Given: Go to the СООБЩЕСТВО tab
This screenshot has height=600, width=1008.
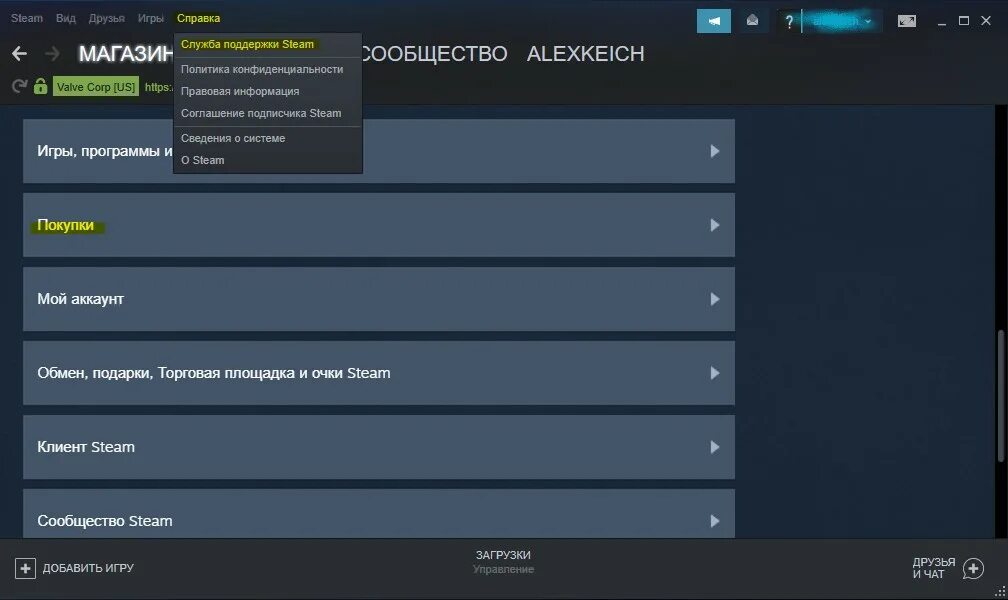Looking at the screenshot, I should [x=434, y=54].
